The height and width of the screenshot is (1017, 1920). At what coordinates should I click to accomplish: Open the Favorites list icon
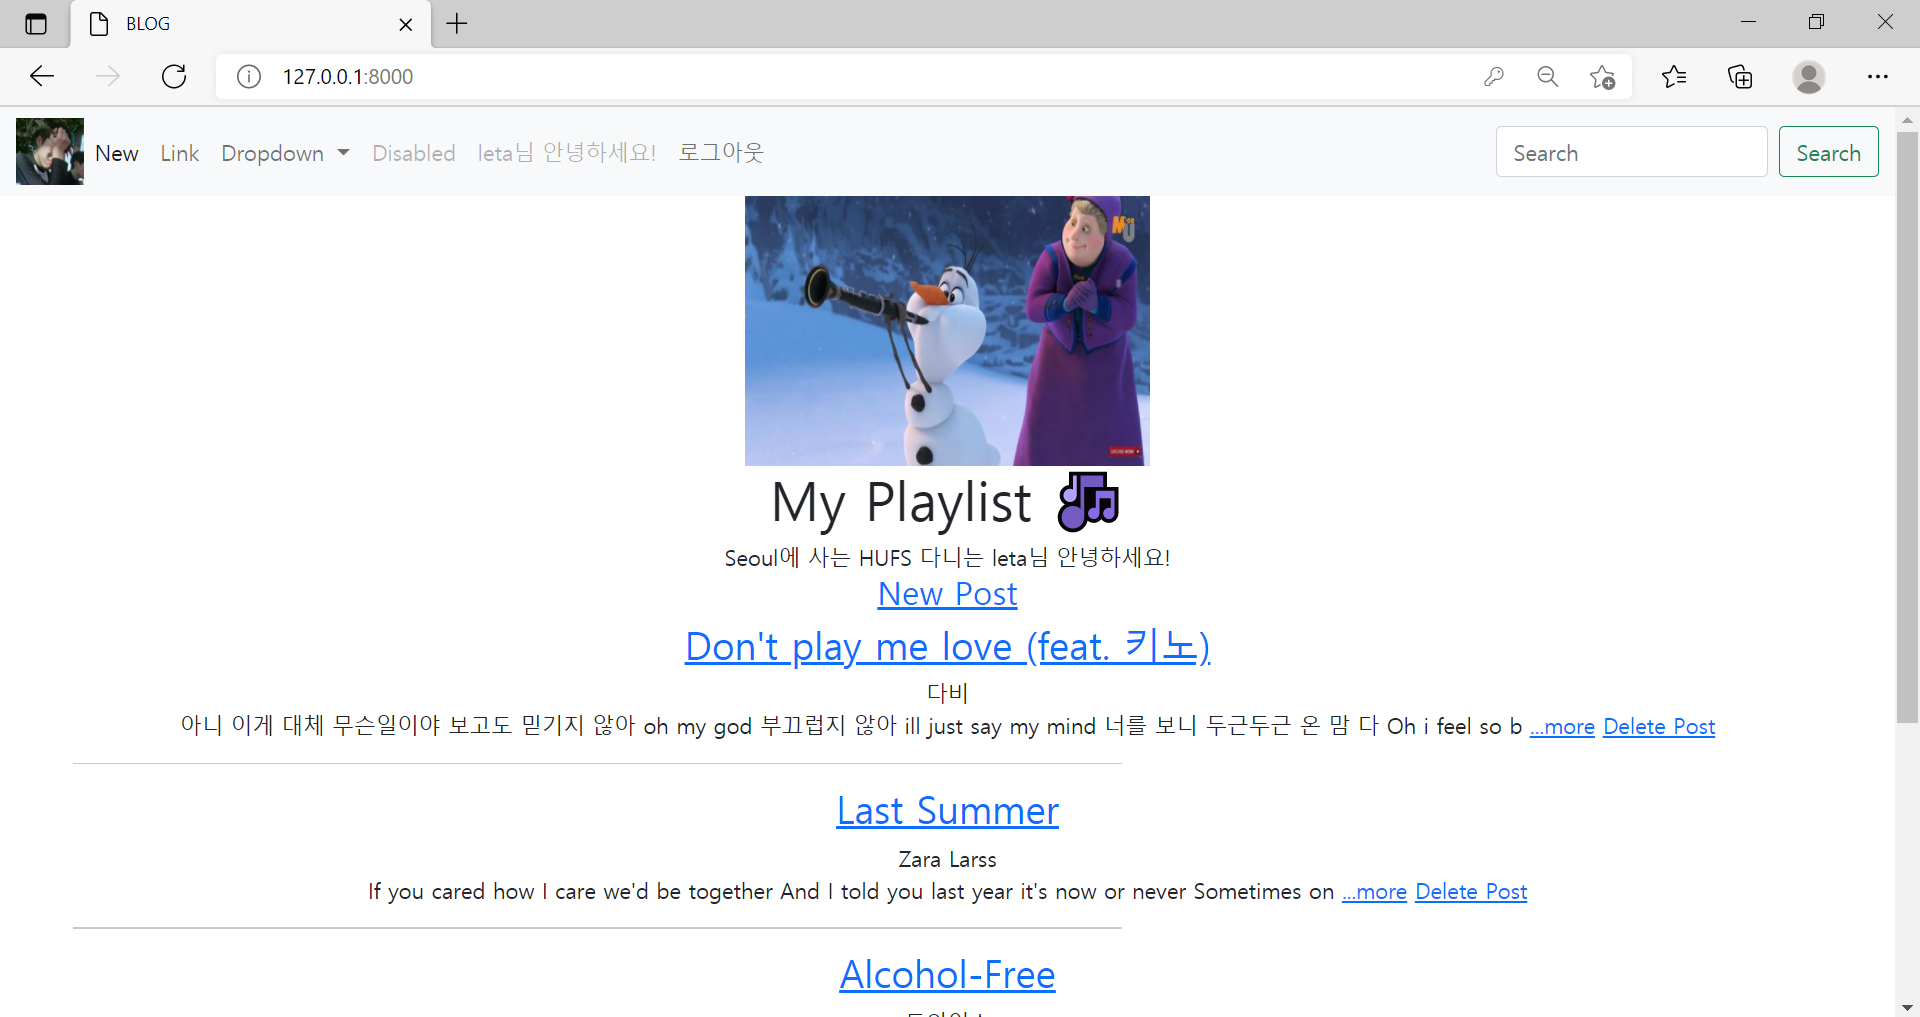pos(1674,76)
